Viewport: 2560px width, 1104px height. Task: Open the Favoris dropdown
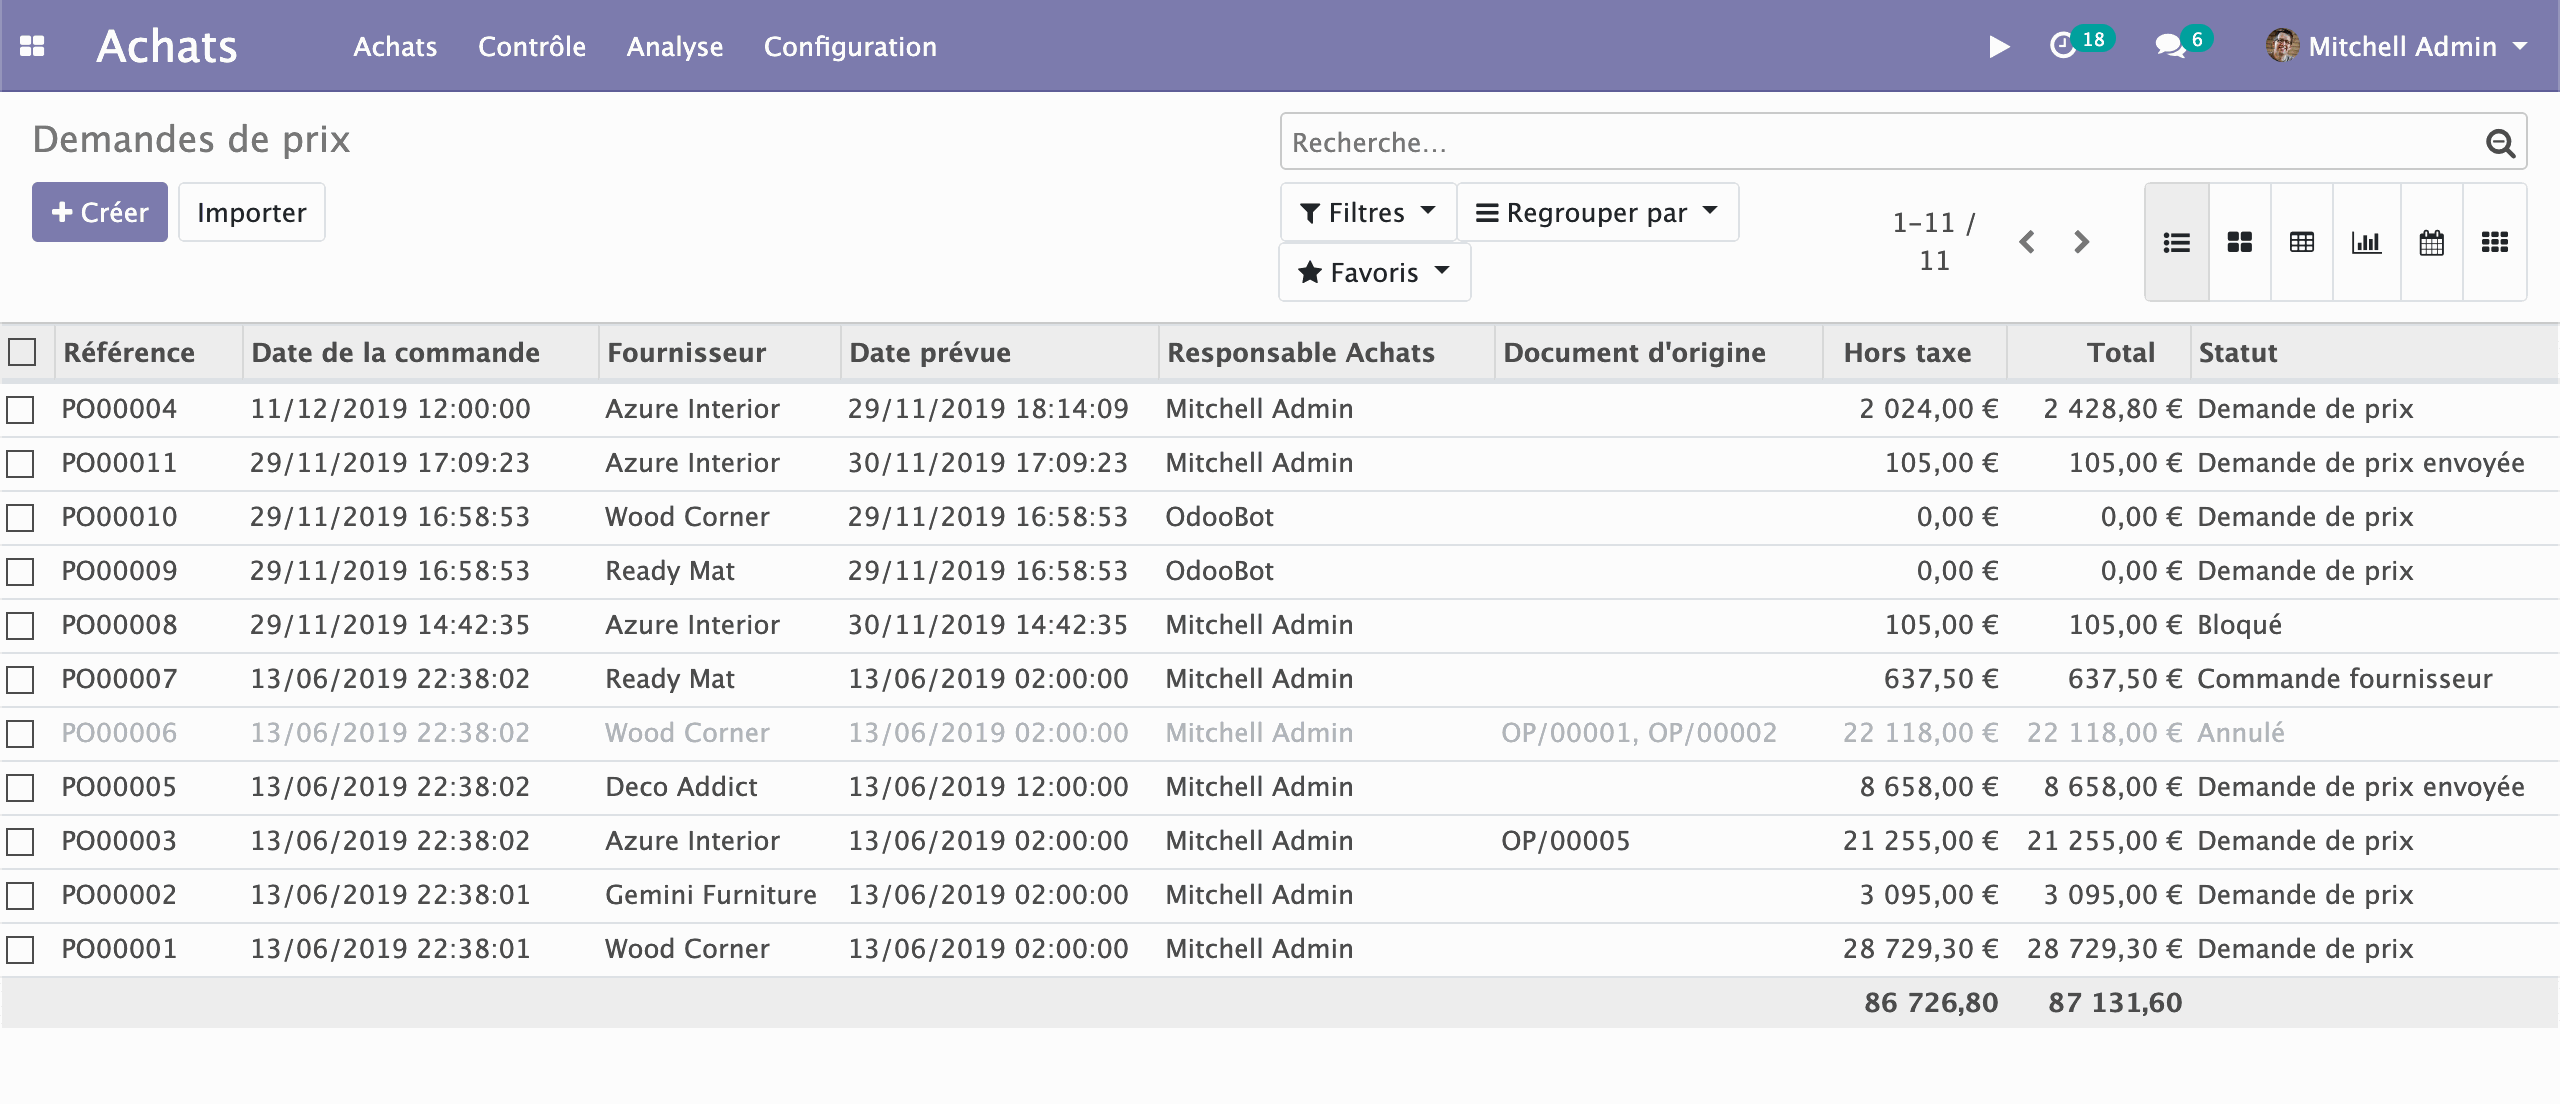[1374, 271]
